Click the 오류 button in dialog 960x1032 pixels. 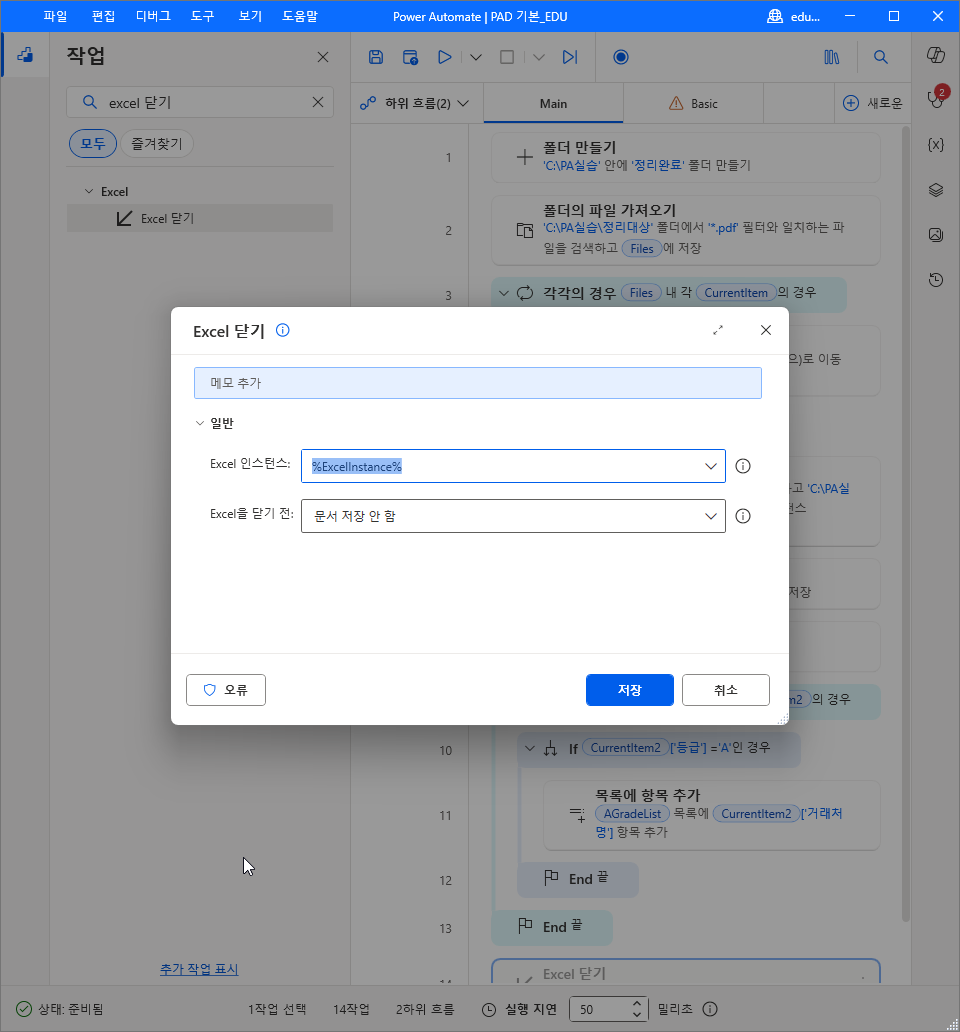(226, 690)
